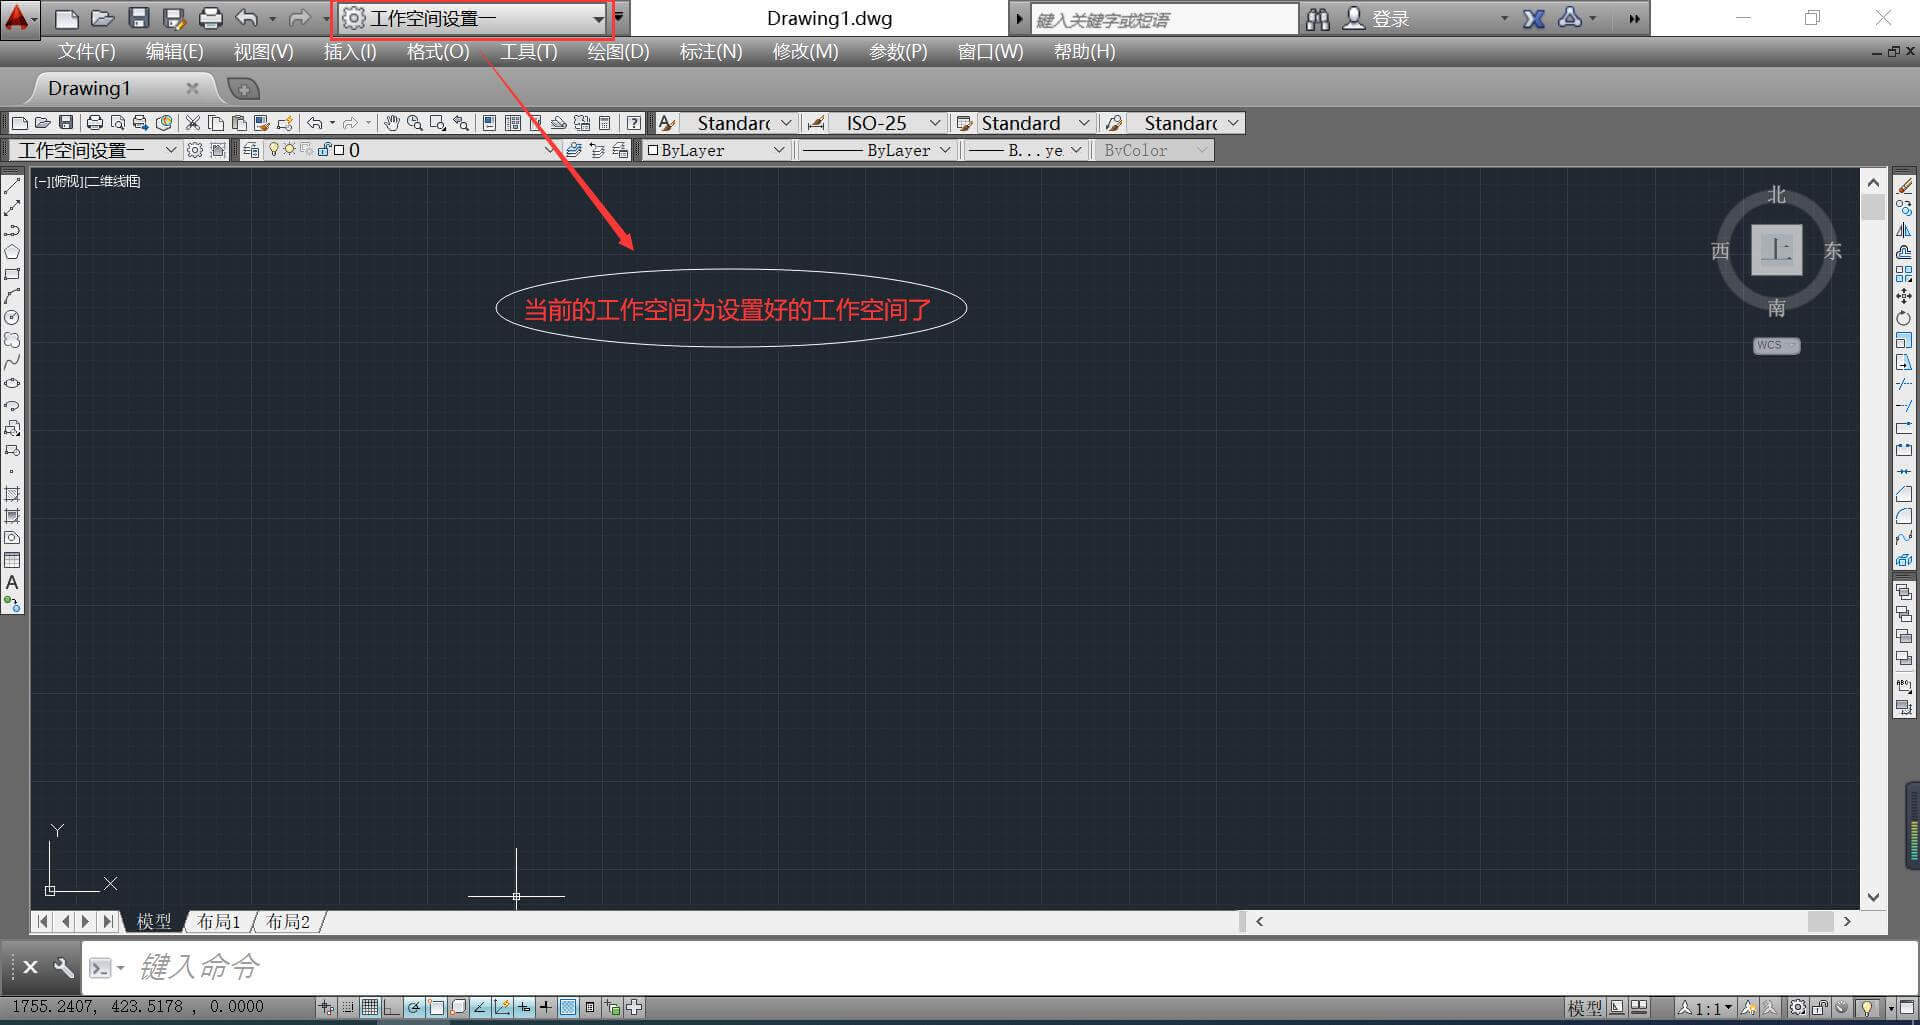The image size is (1920, 1025).
Task: Click the Text Style icon
Action: [x=667, y=123]
